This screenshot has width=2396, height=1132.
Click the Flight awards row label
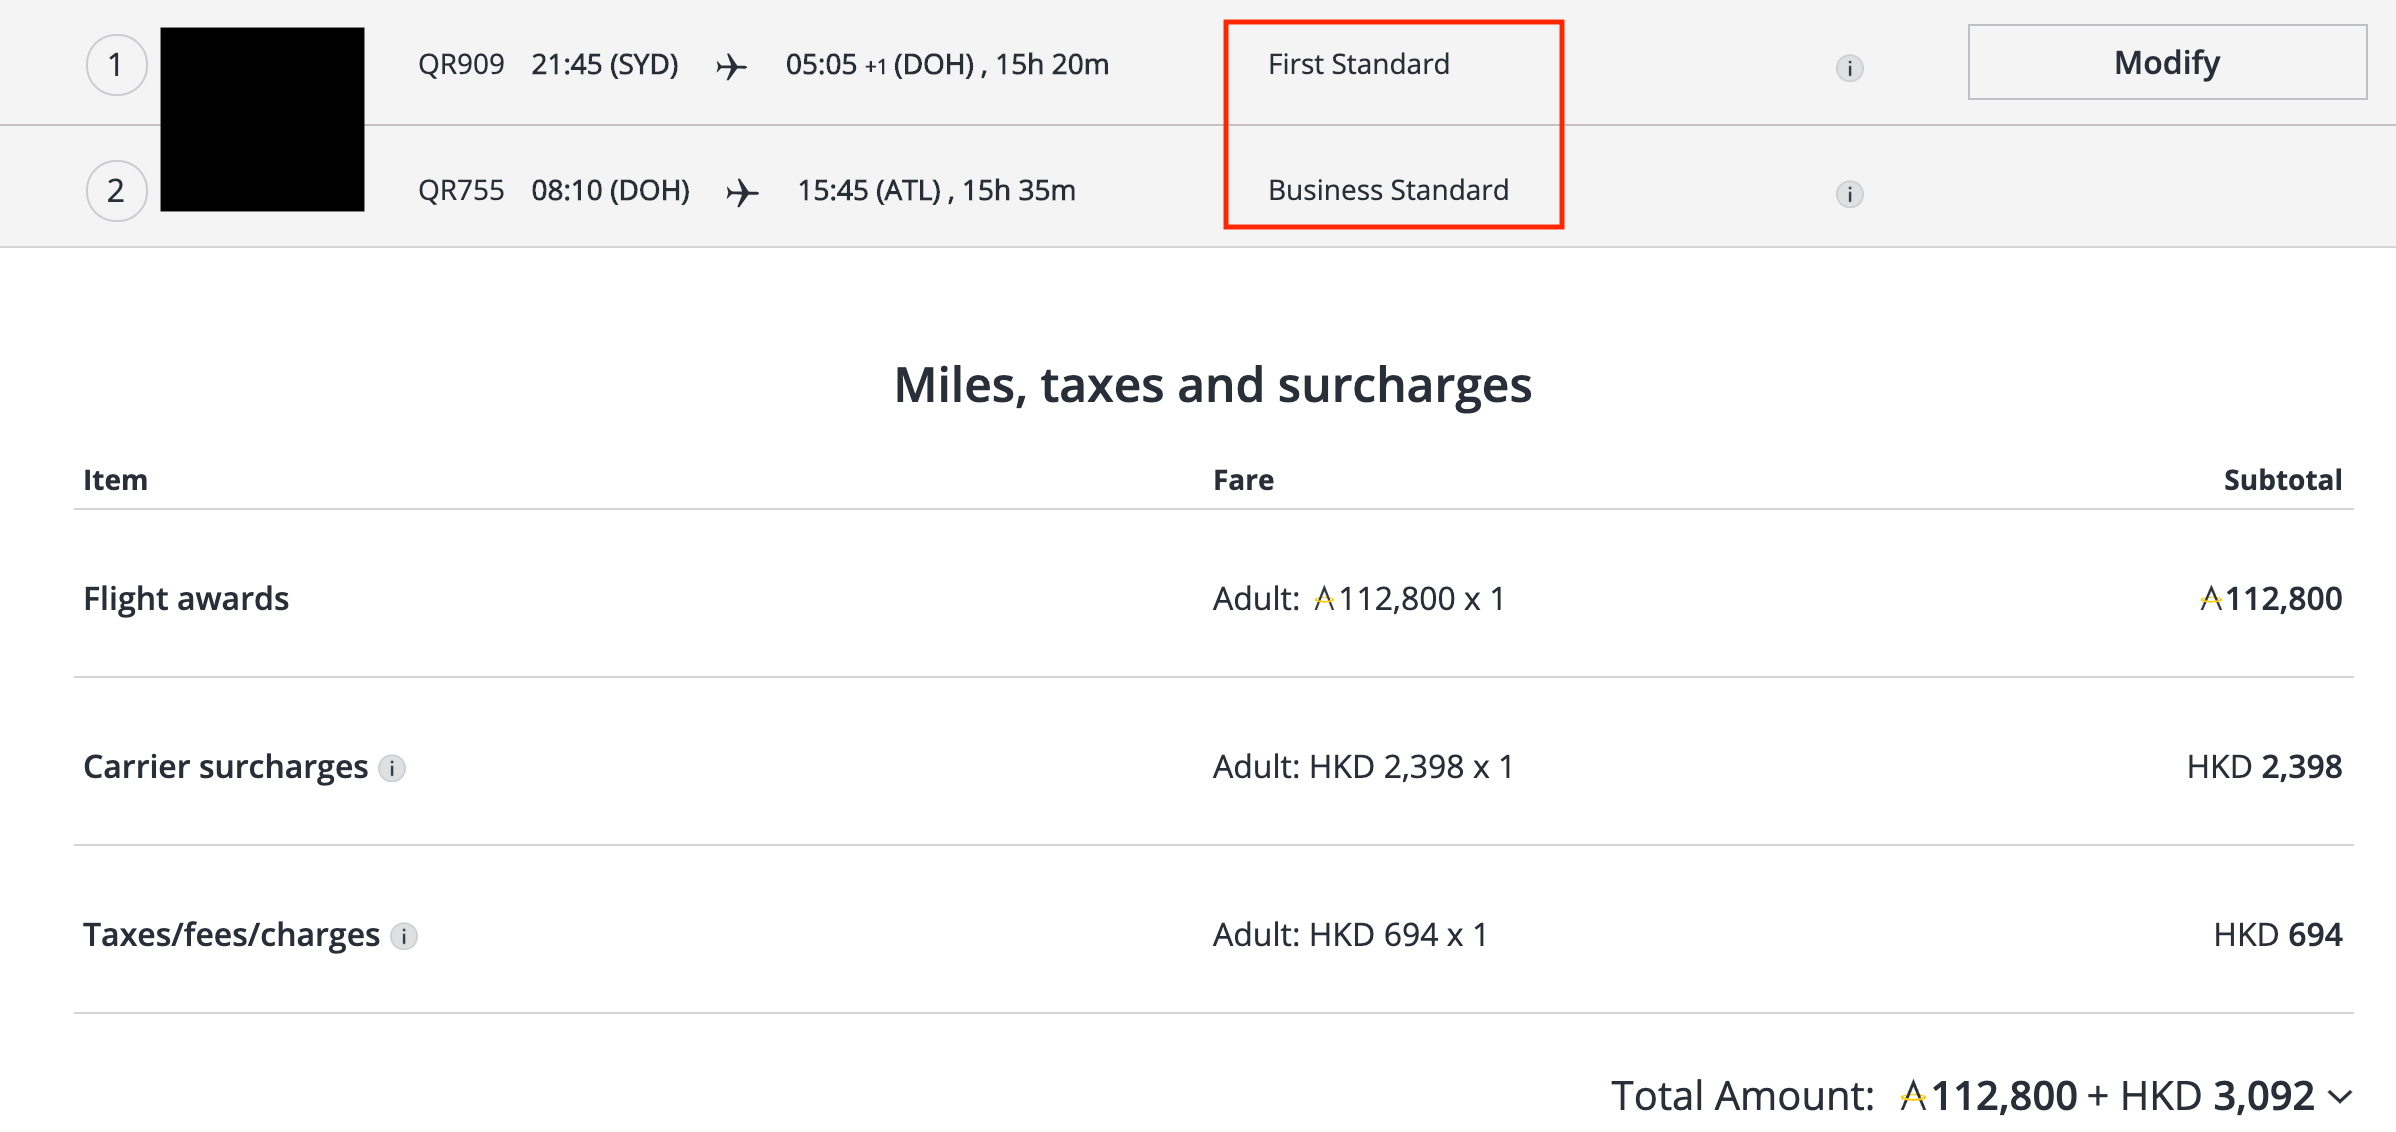pyautogui.click(x=186, y=598)
